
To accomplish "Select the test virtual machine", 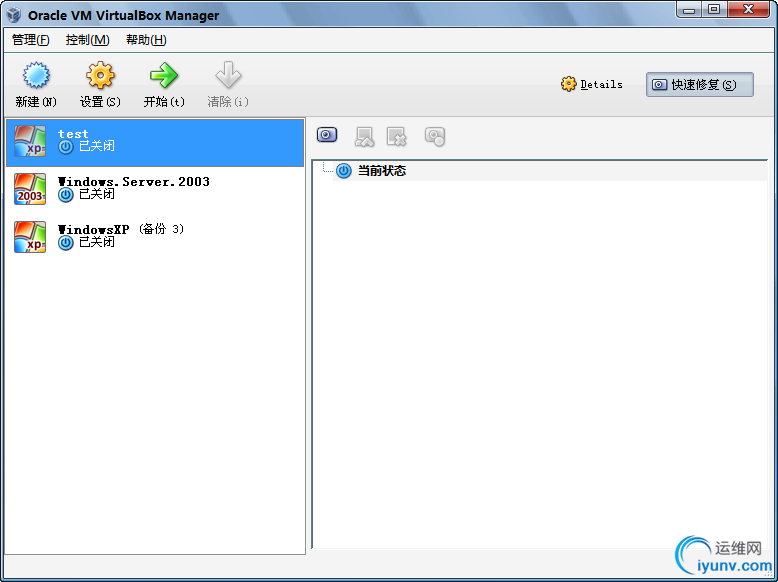I will (155, 142).
